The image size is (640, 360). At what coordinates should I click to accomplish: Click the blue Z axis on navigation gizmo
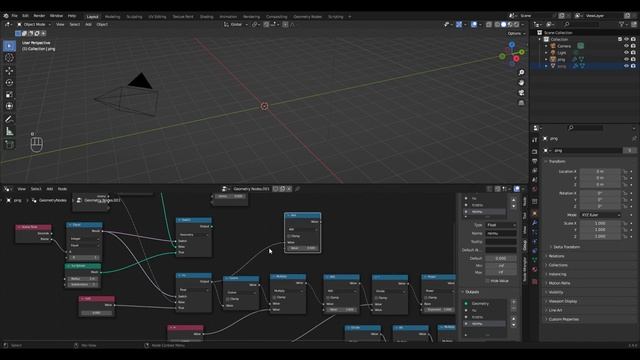coord(512,44)
